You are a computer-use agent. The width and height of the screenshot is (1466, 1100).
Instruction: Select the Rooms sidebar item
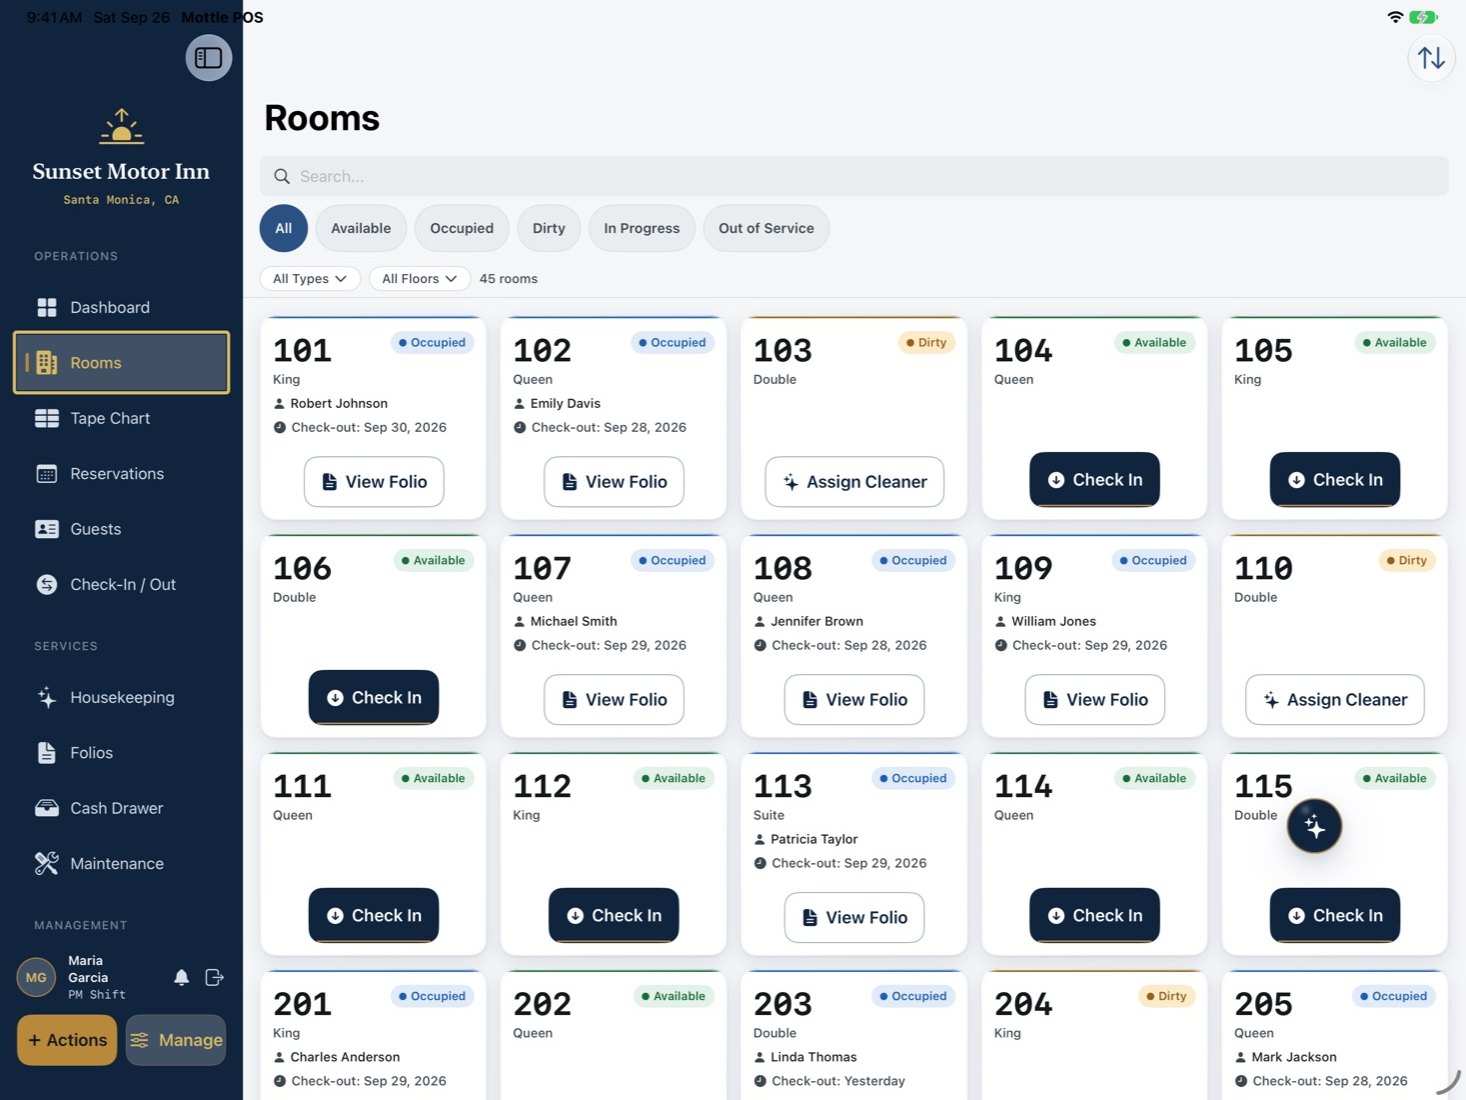click(x=121, y=362)
